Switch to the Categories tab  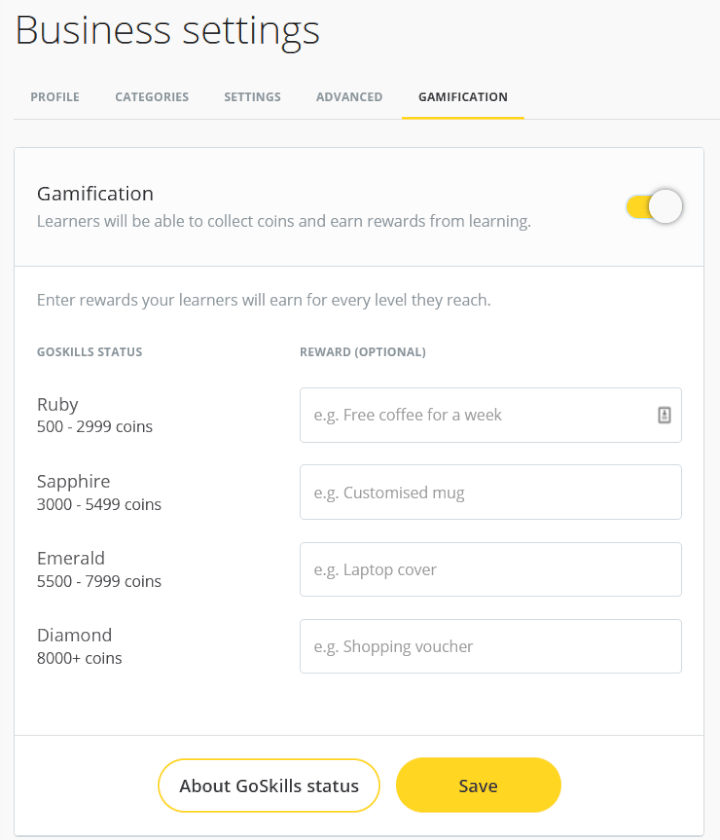151,97
